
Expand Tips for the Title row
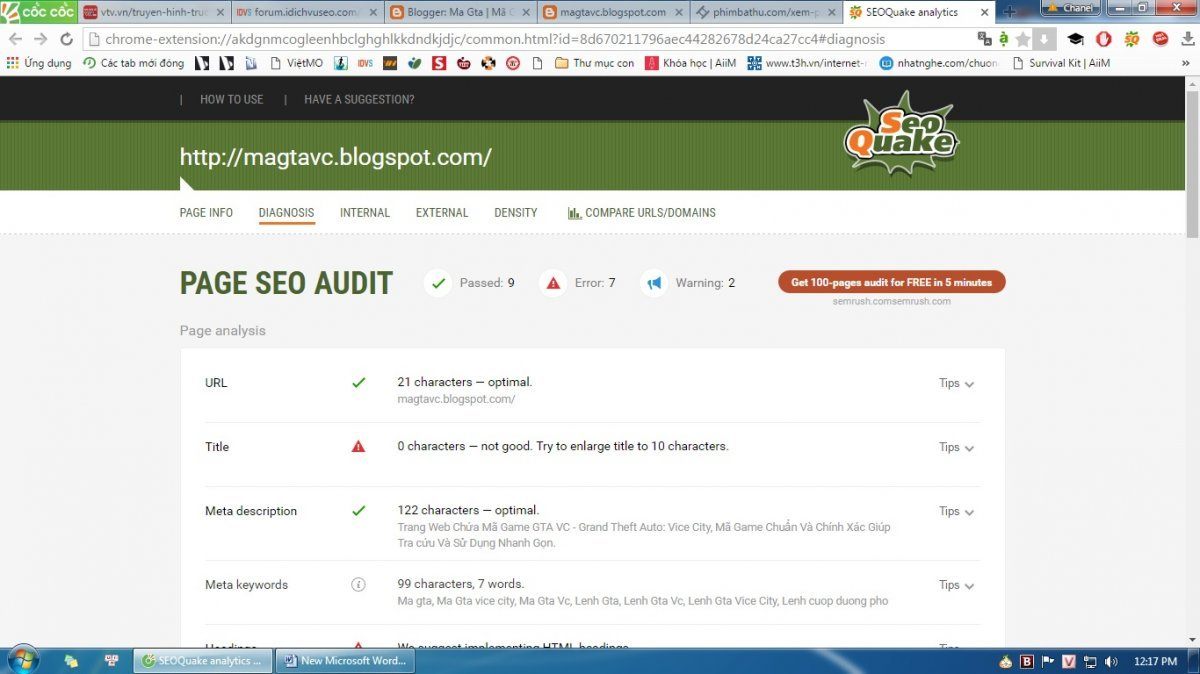coord(956,447)
